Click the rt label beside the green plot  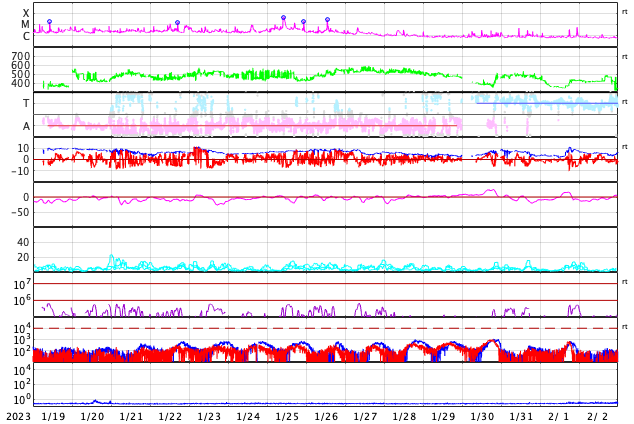[625, 57]
